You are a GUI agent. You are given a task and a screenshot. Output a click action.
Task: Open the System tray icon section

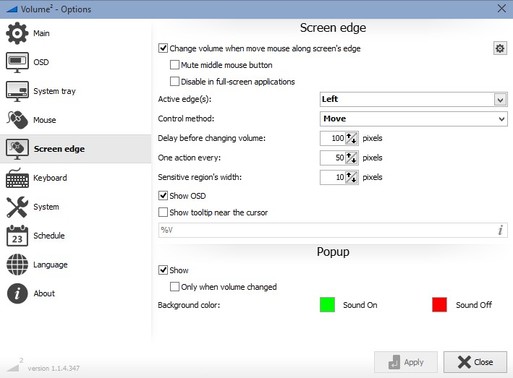[x=17, y=91]
